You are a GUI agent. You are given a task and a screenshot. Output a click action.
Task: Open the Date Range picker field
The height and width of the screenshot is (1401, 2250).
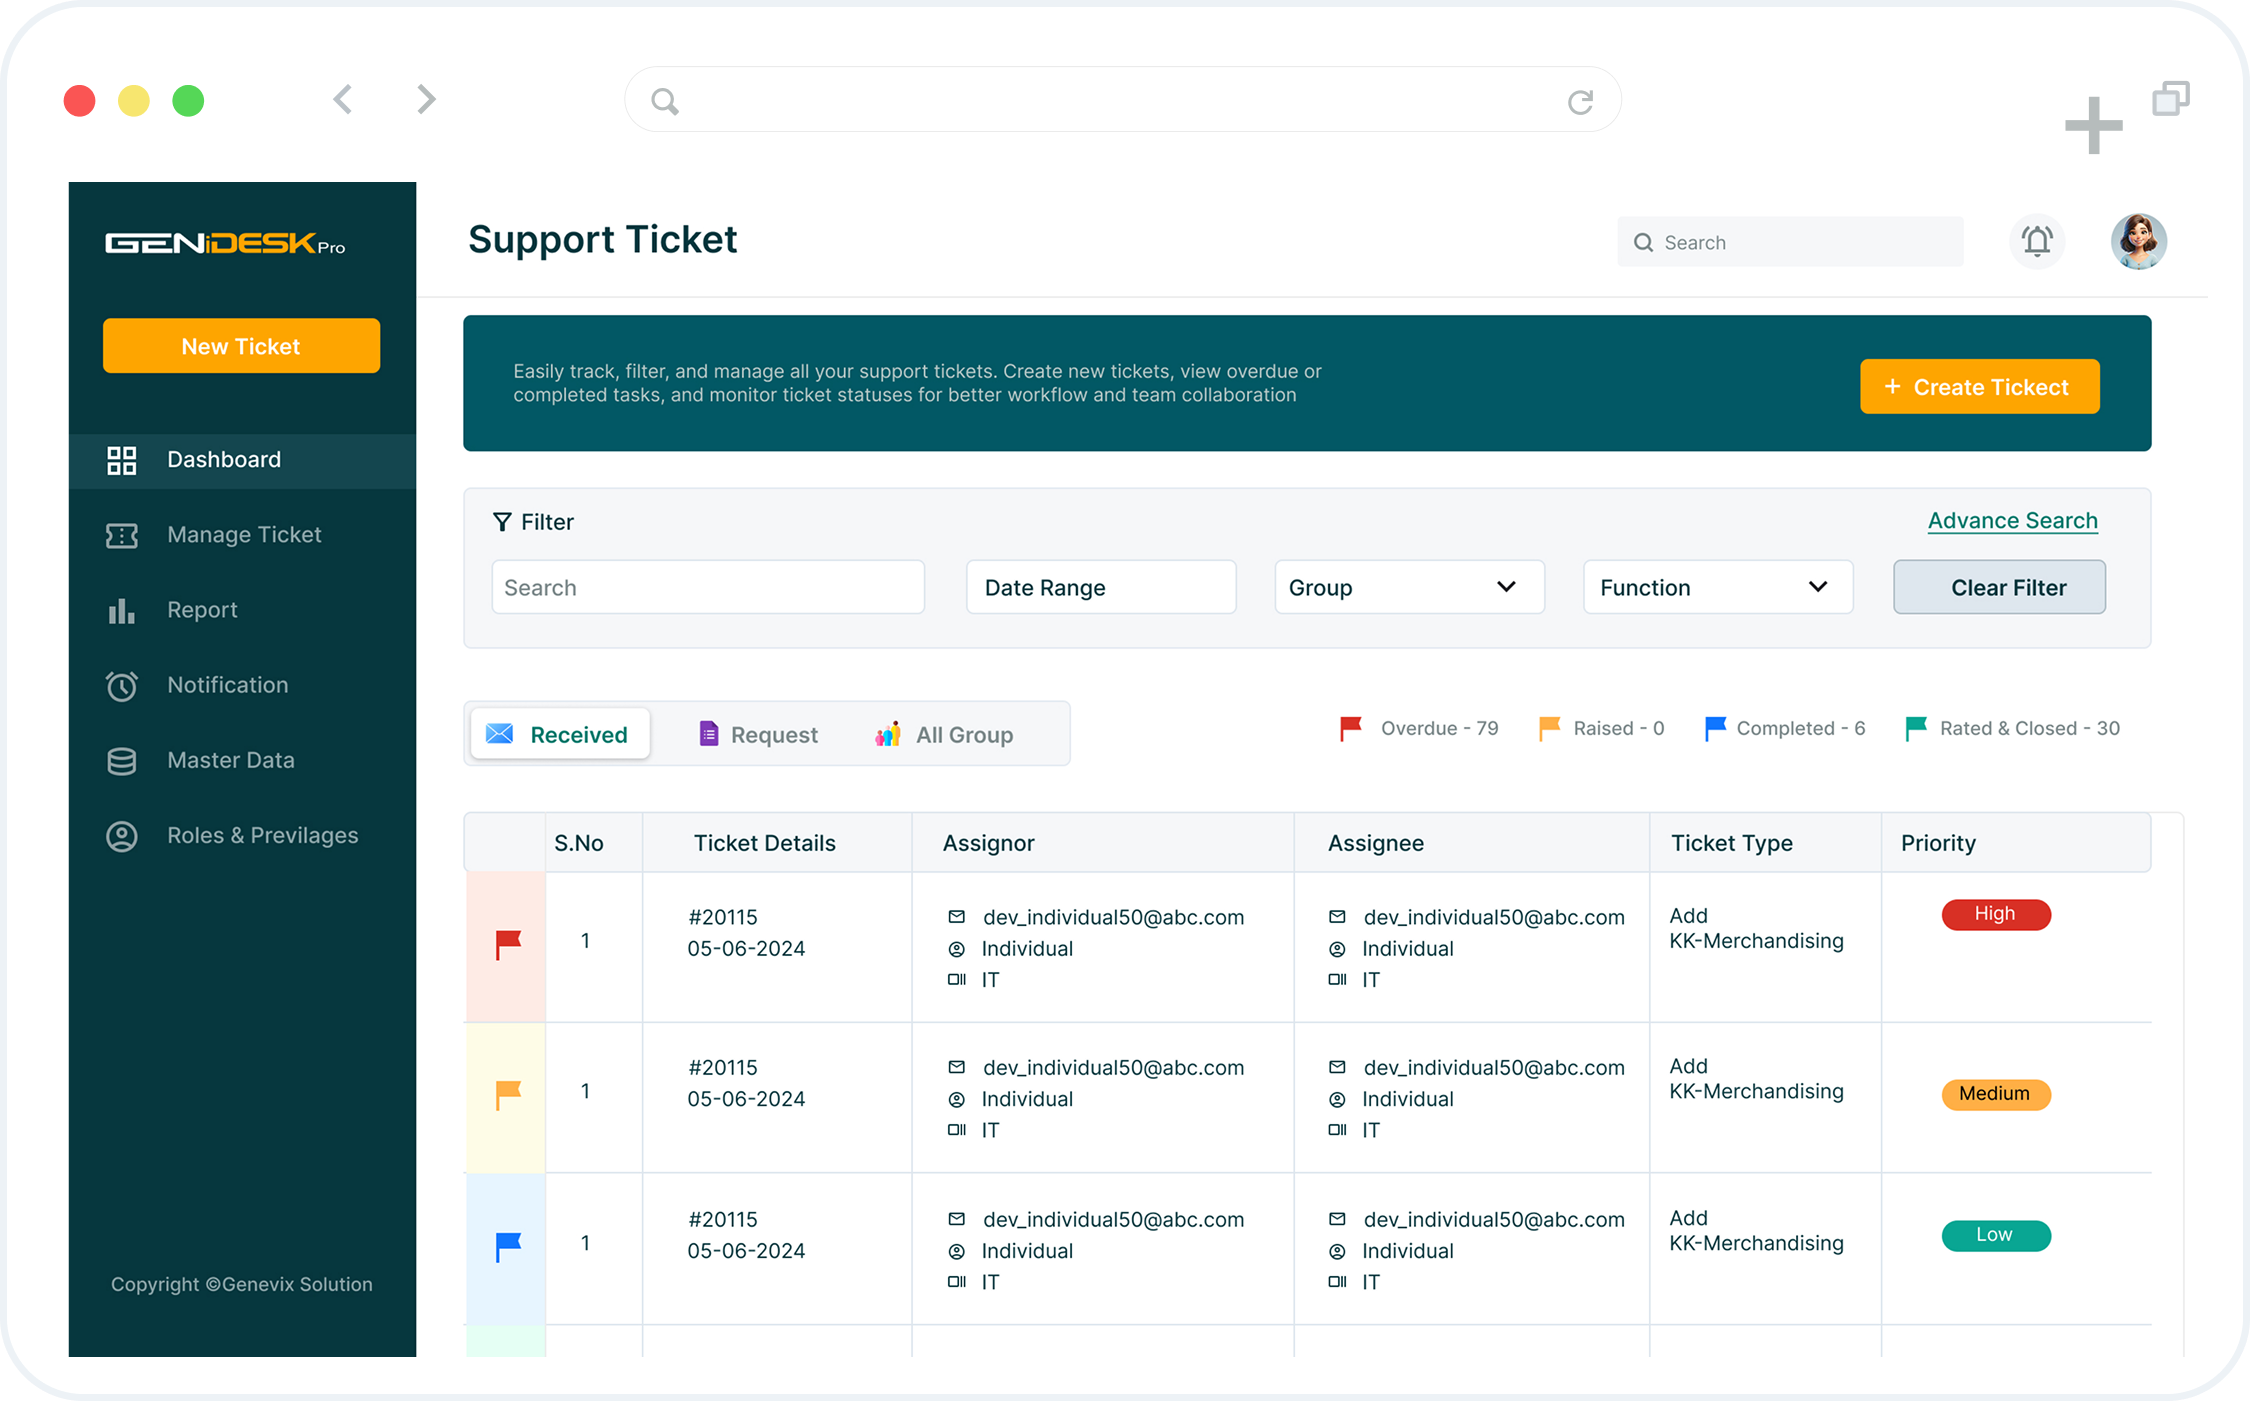click(x=1100, y=587)
